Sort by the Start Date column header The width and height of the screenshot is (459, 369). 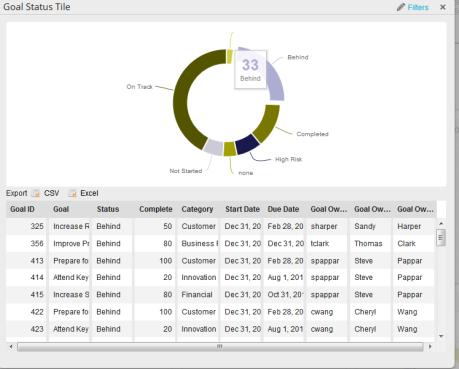(242, 209)
